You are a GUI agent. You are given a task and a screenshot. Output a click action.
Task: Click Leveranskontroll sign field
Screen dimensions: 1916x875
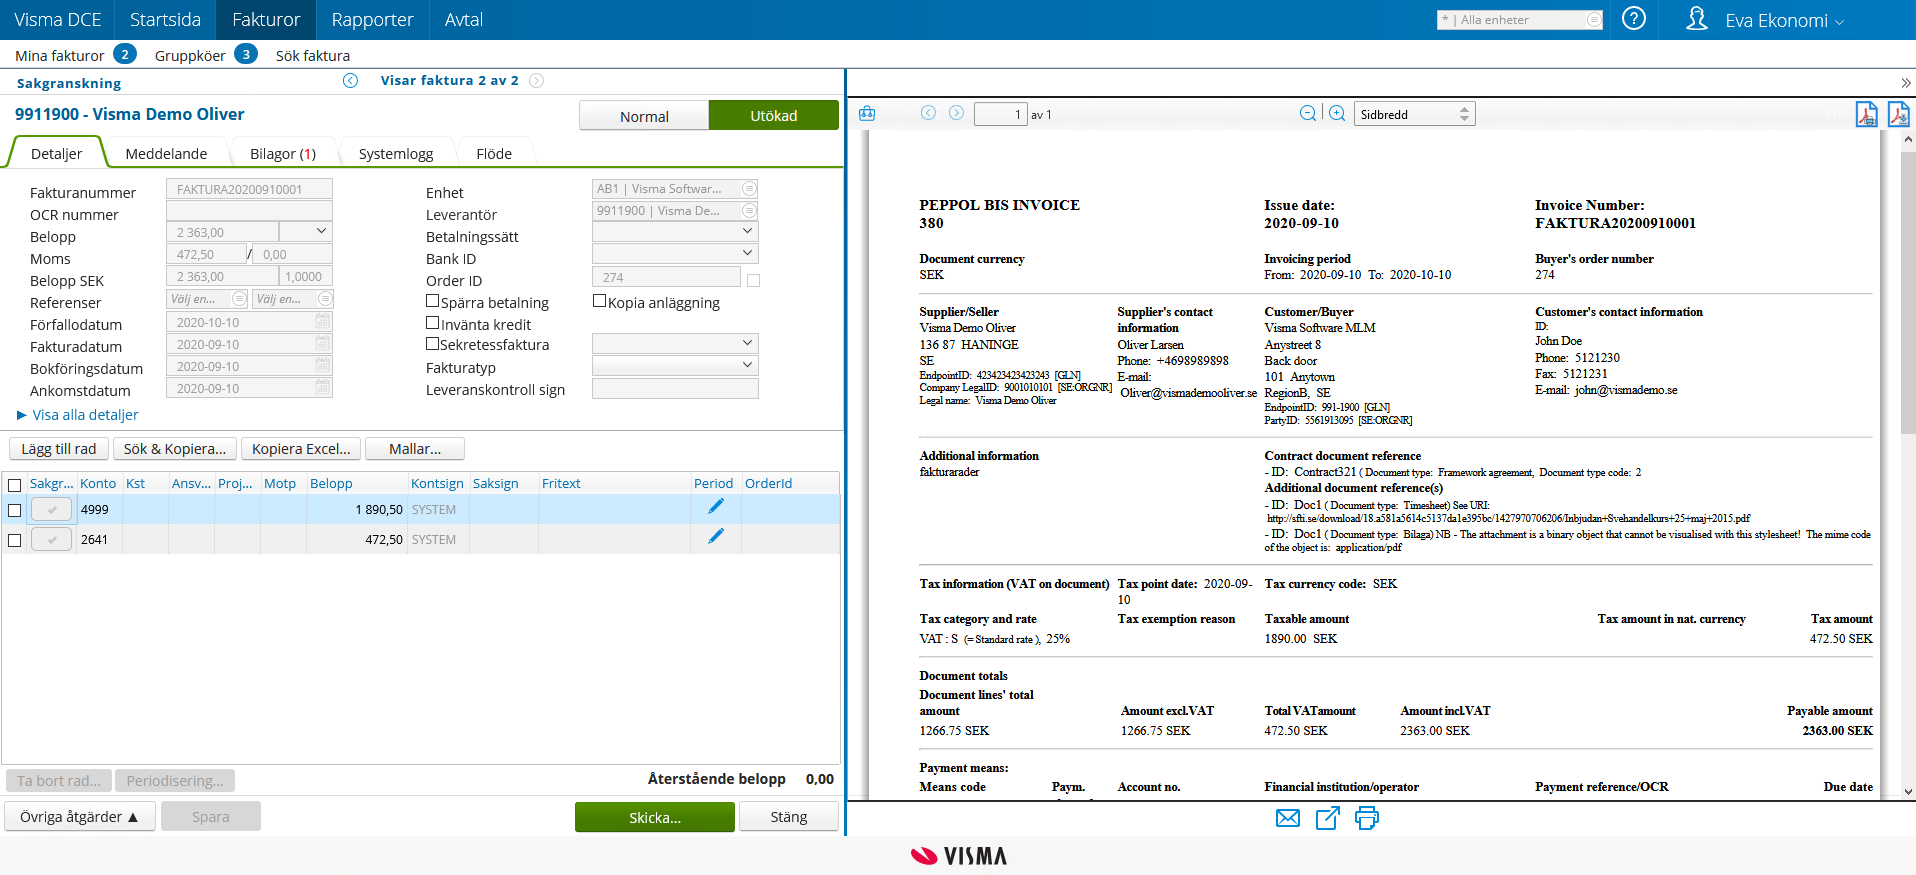(x=675, y=388)
